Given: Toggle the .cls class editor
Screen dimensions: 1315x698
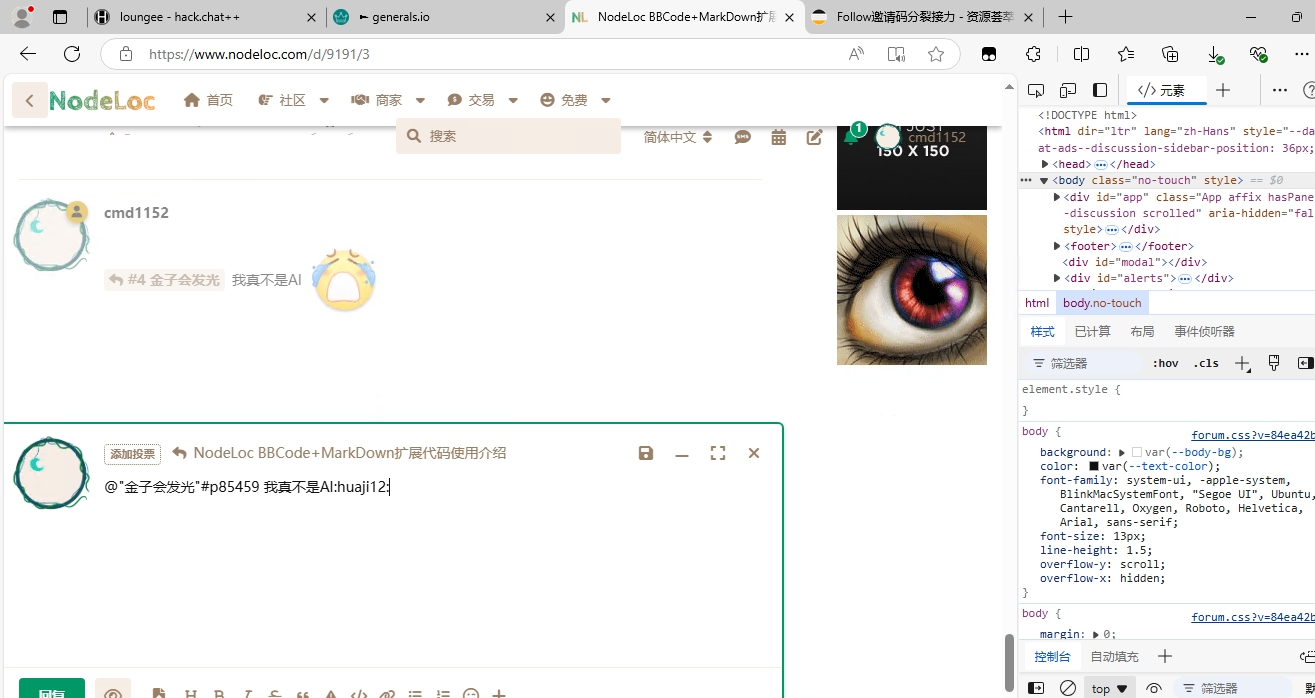Looking at the screenshot, I should click(x=1206, y=363).
